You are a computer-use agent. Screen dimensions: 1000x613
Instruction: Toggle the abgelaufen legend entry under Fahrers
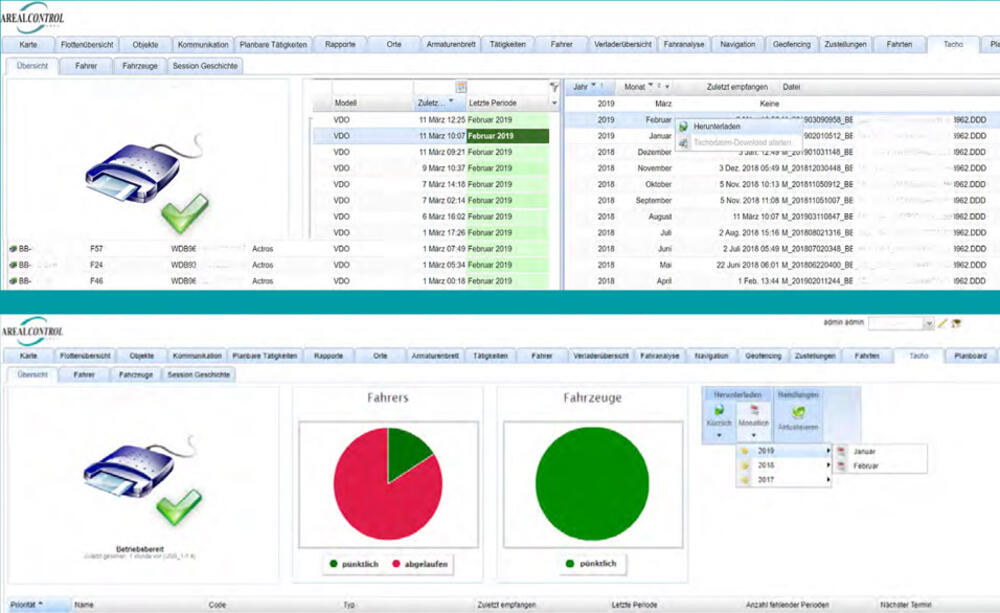pos(418,564)
